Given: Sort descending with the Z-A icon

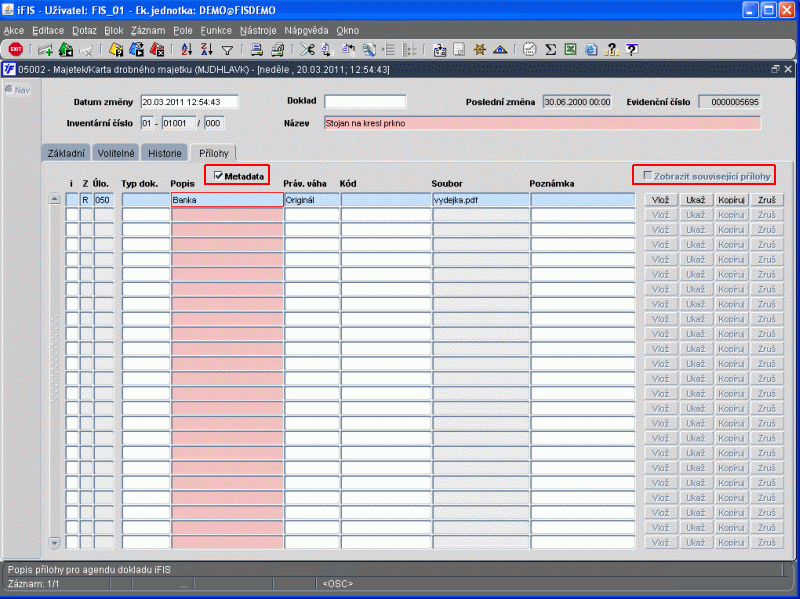Looking at the screenshot, I should pyautogui.click(x=207, y=49).
